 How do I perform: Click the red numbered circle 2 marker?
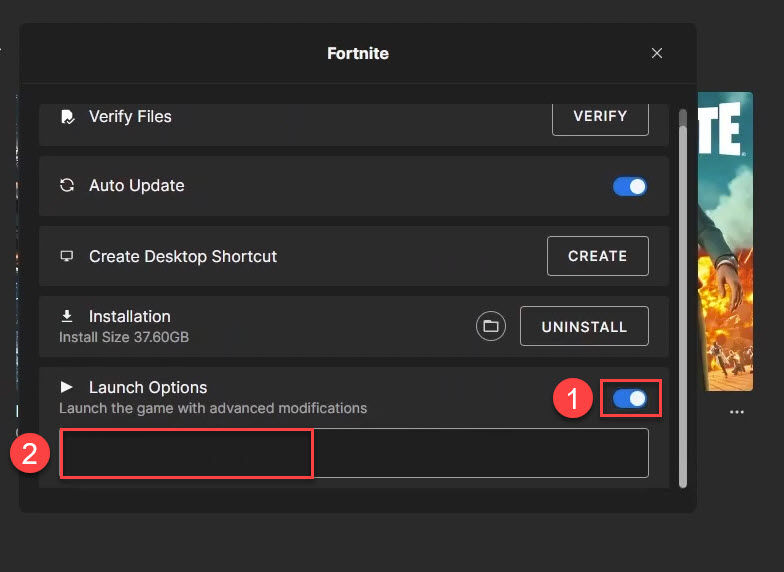click(x=29, y=454)
